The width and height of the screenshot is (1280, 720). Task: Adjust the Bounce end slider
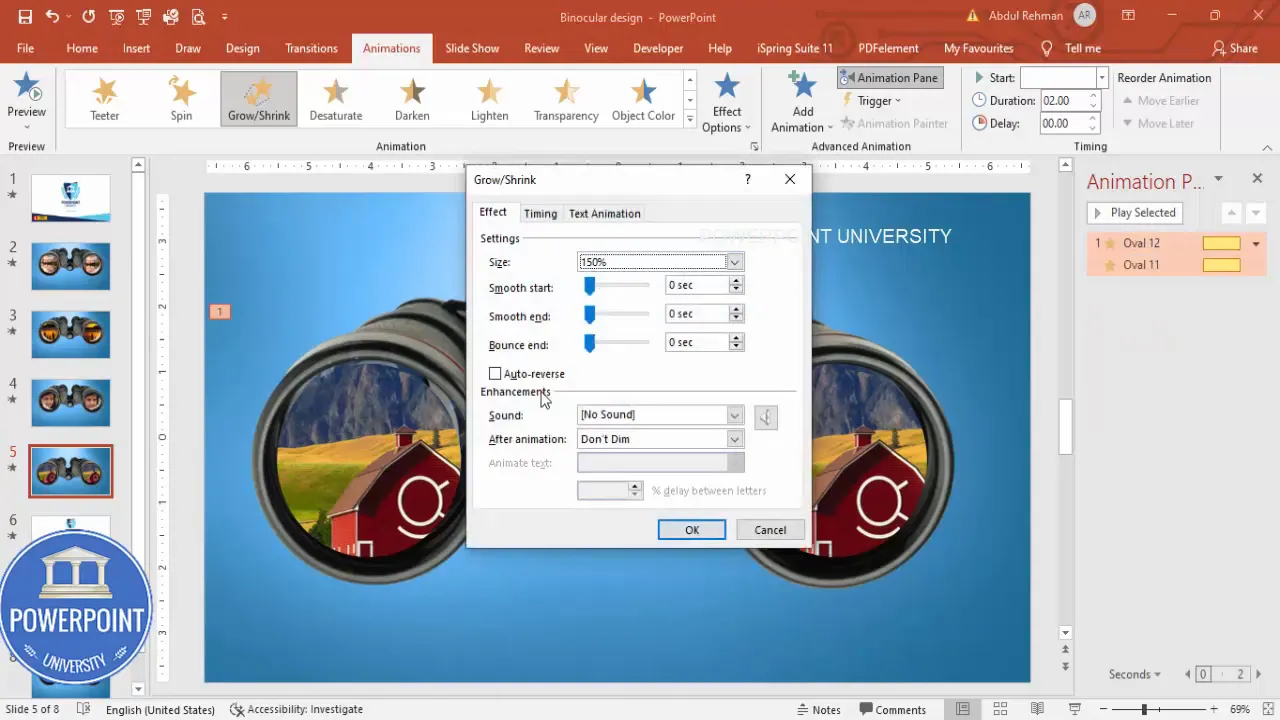click(589, 343)
